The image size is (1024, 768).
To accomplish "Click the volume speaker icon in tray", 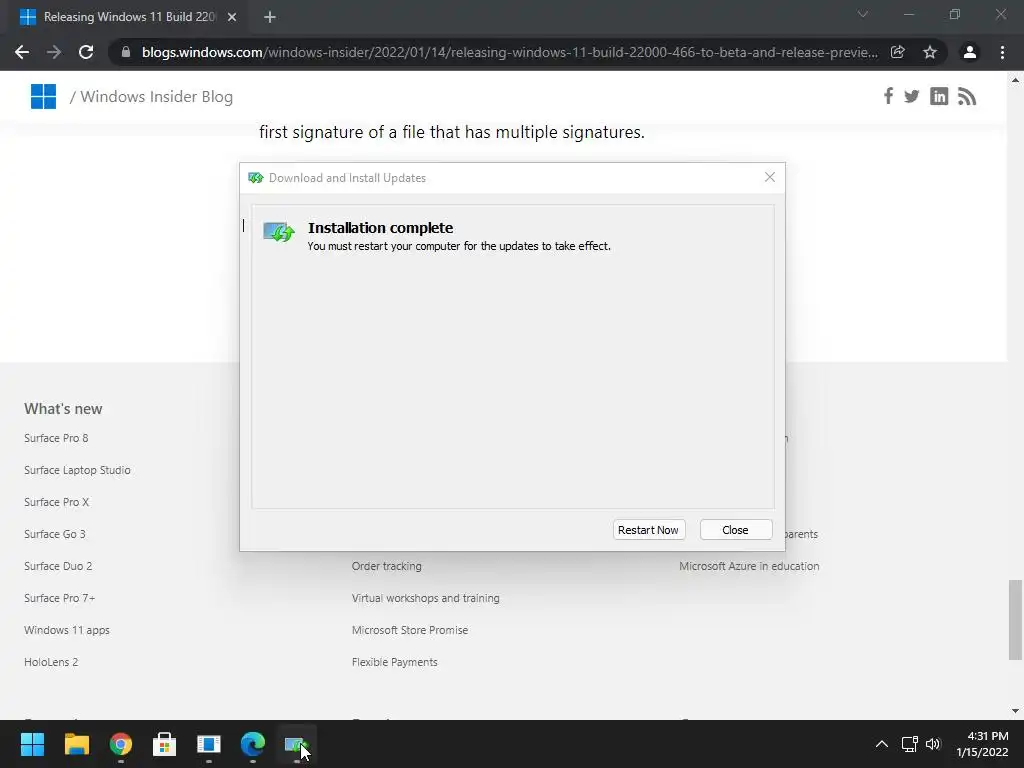I will (x=933, y=744).
